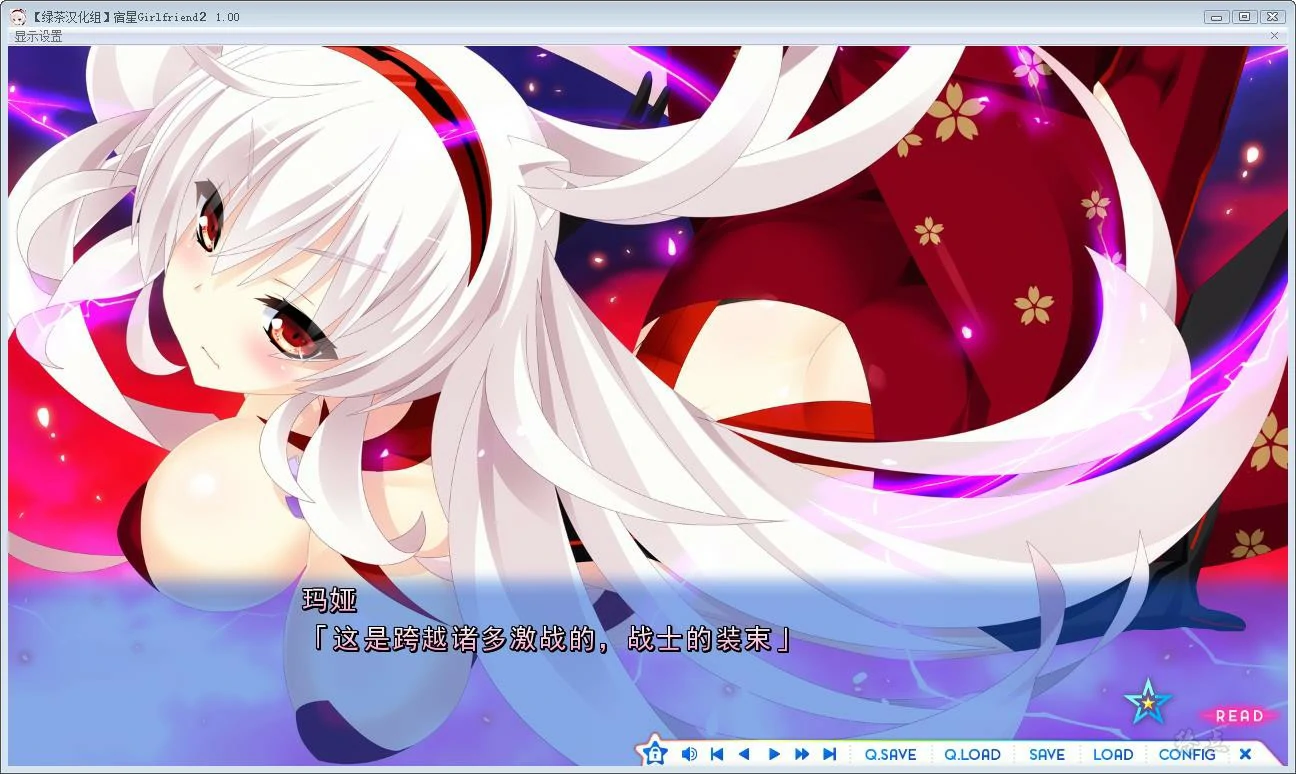This screenshot has height=774, width=1296.
Task: Jump to previous scene with skip-back icon
Action: 716,754
